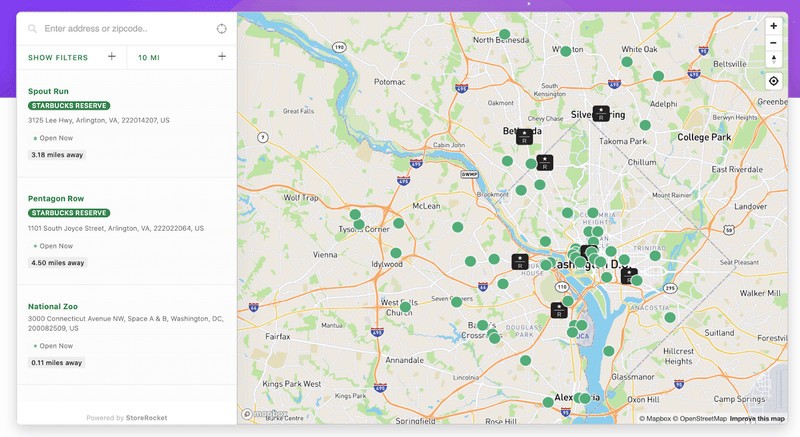The image size is (800, 437).
Task: Open the Spout Run store listing
Action: (x=48, y=91)
